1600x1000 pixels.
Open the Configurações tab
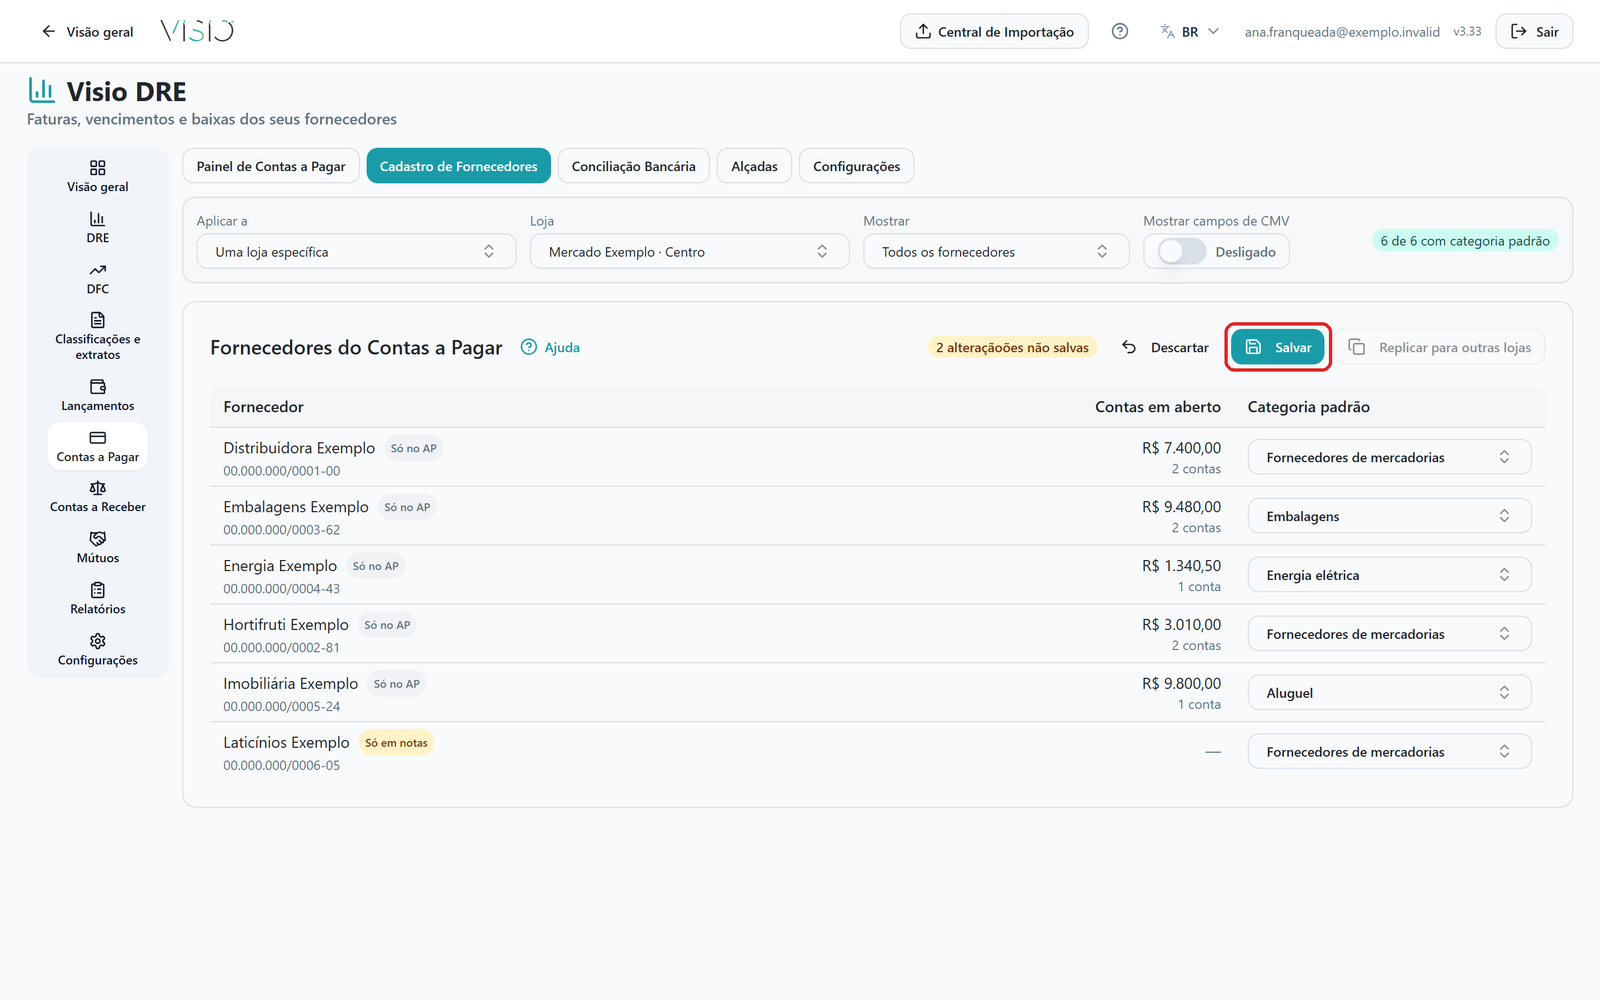pos(856,166)
